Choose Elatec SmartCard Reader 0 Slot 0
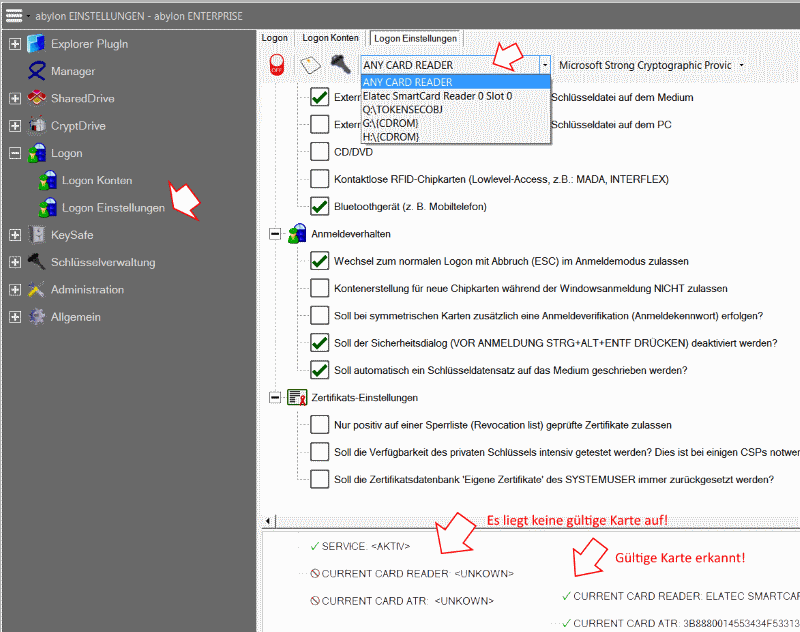 coord(456,96)
